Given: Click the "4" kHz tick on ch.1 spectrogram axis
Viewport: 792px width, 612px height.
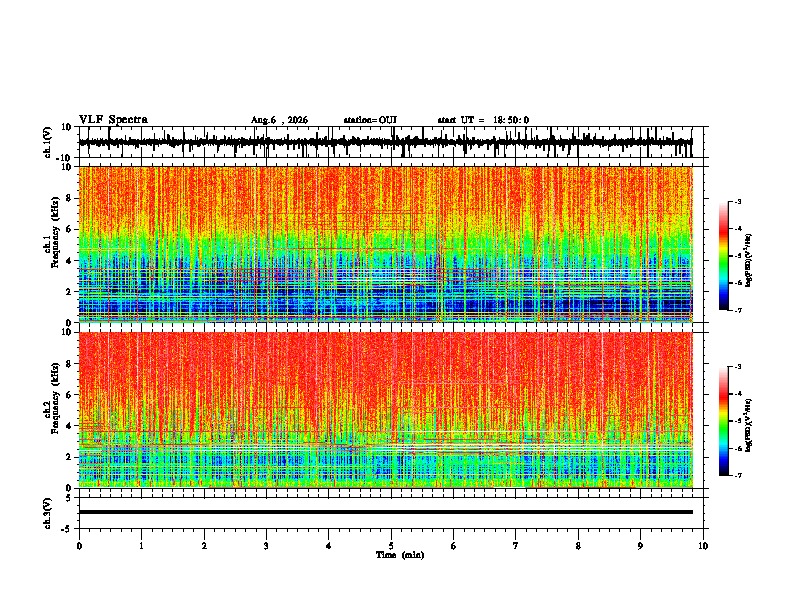Looking at the screenshot, I should [69, 261].
